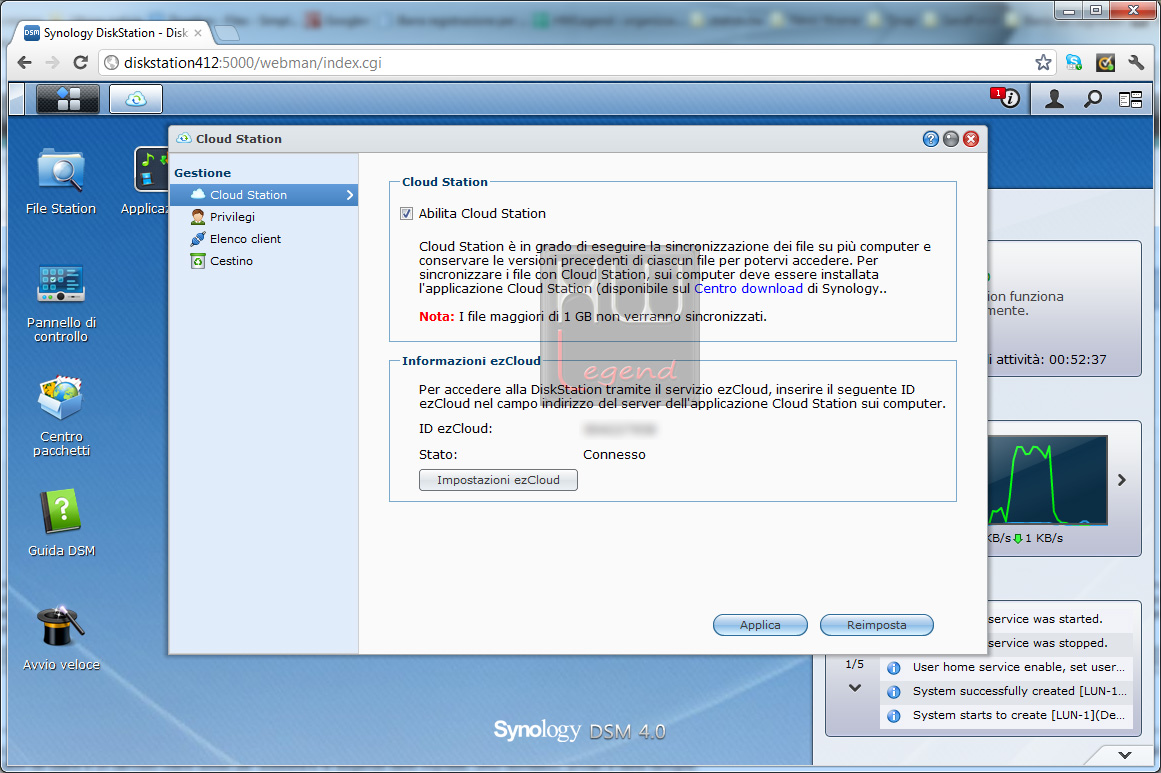The height and width of the screenshot is (773, 1161).
Task: Minimize the Cloud Station window
Action: [x=951, y=138]
